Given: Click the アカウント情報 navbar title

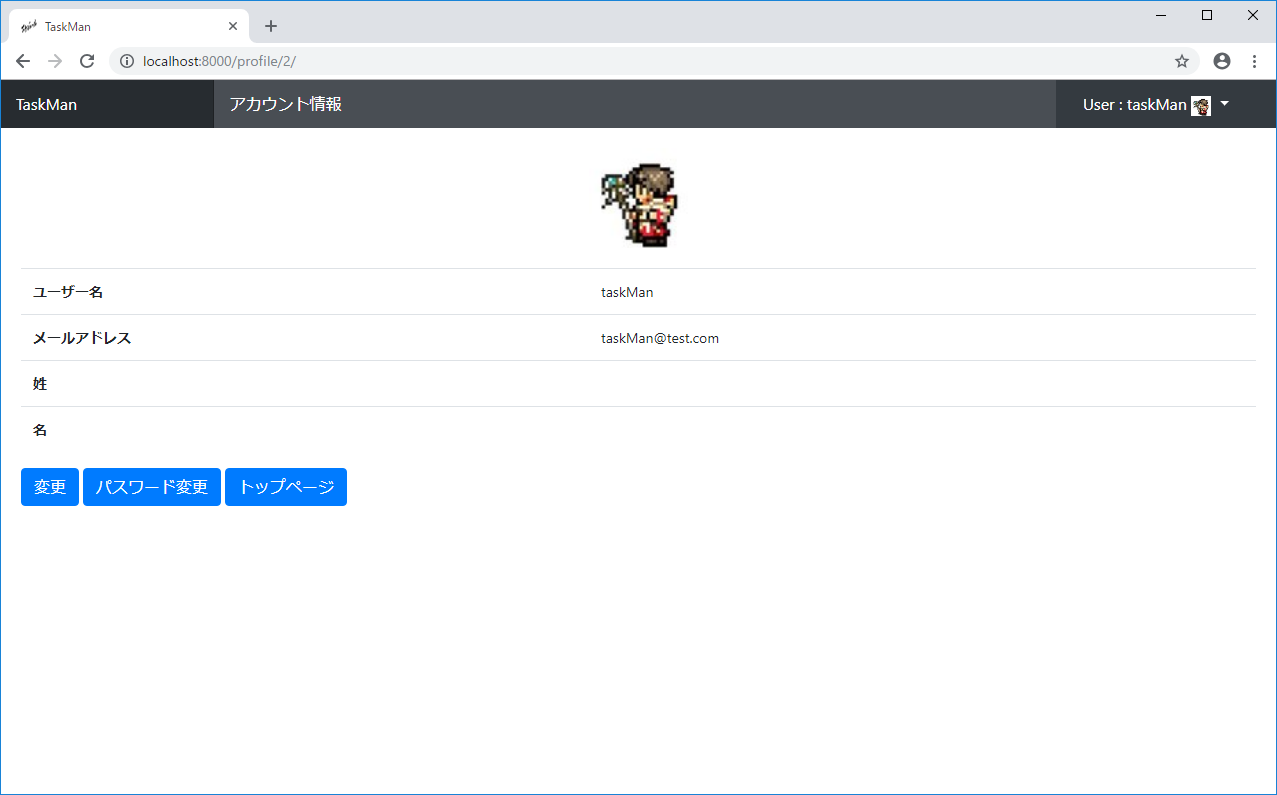Looking at the screenshot, I should [x=286, y=104].
